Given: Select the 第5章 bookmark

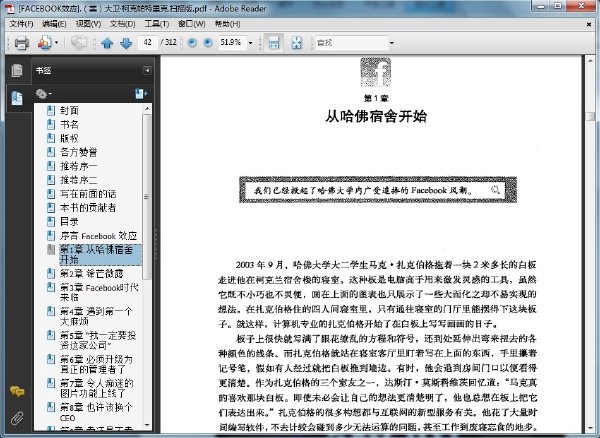Looking at the screenshot, I should (x=98, y=340).
